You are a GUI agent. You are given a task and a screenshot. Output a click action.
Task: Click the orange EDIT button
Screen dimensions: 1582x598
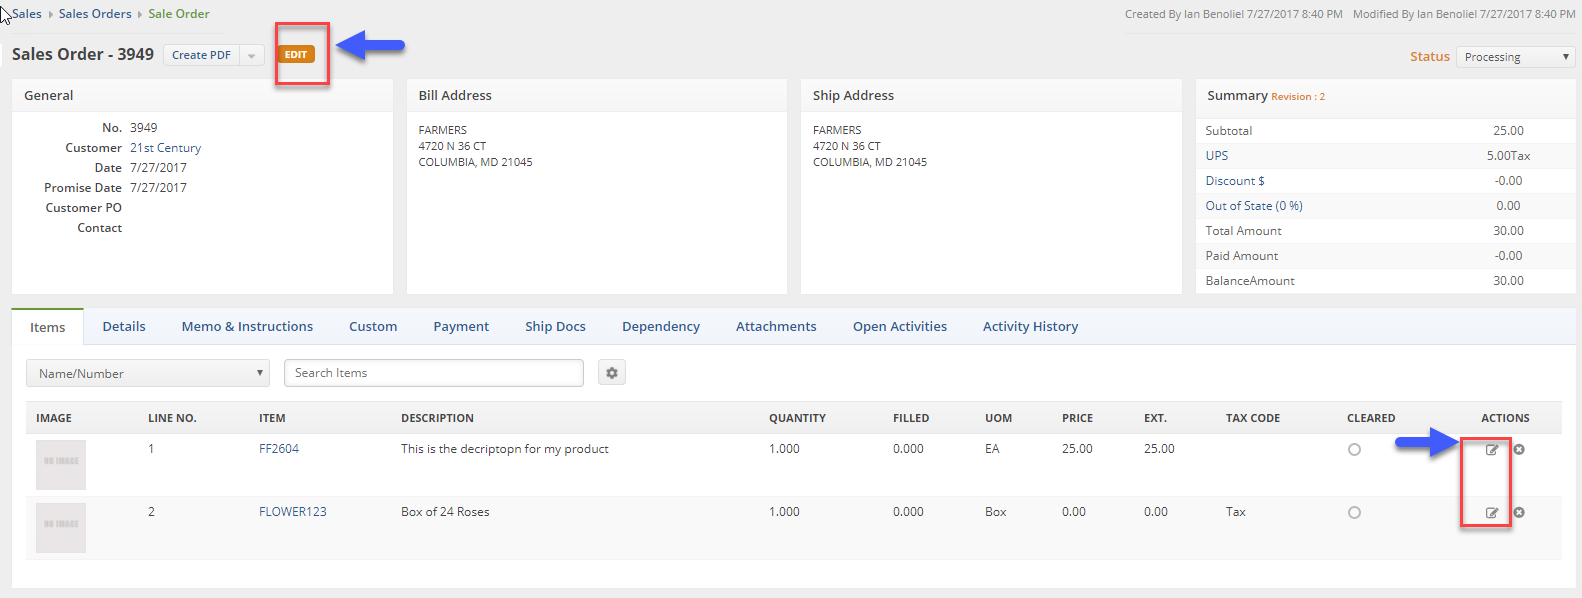pos(296,55)
